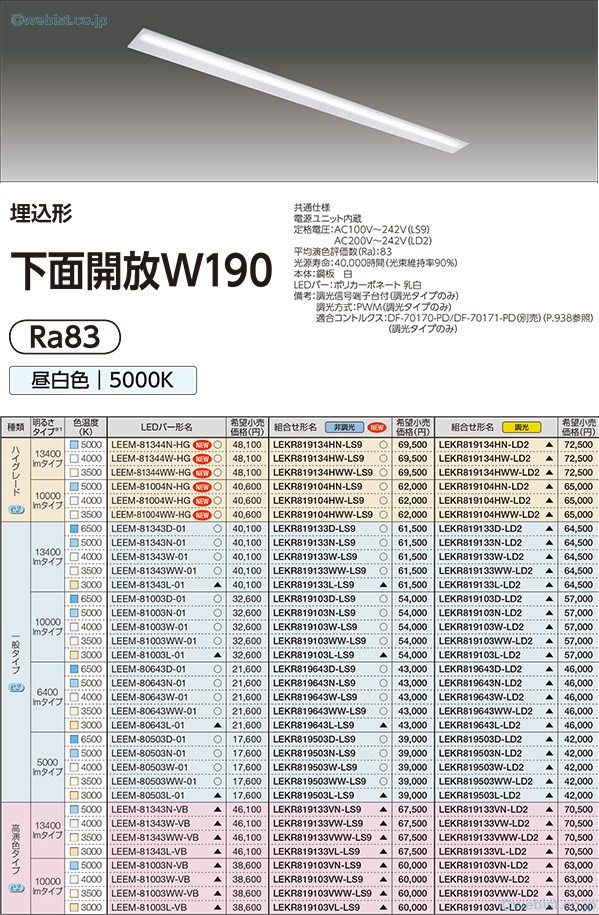Click the NEW badge beside LEEM-81344N-HG
Viewport: 599px width, 915px height.
pos(201,445)
